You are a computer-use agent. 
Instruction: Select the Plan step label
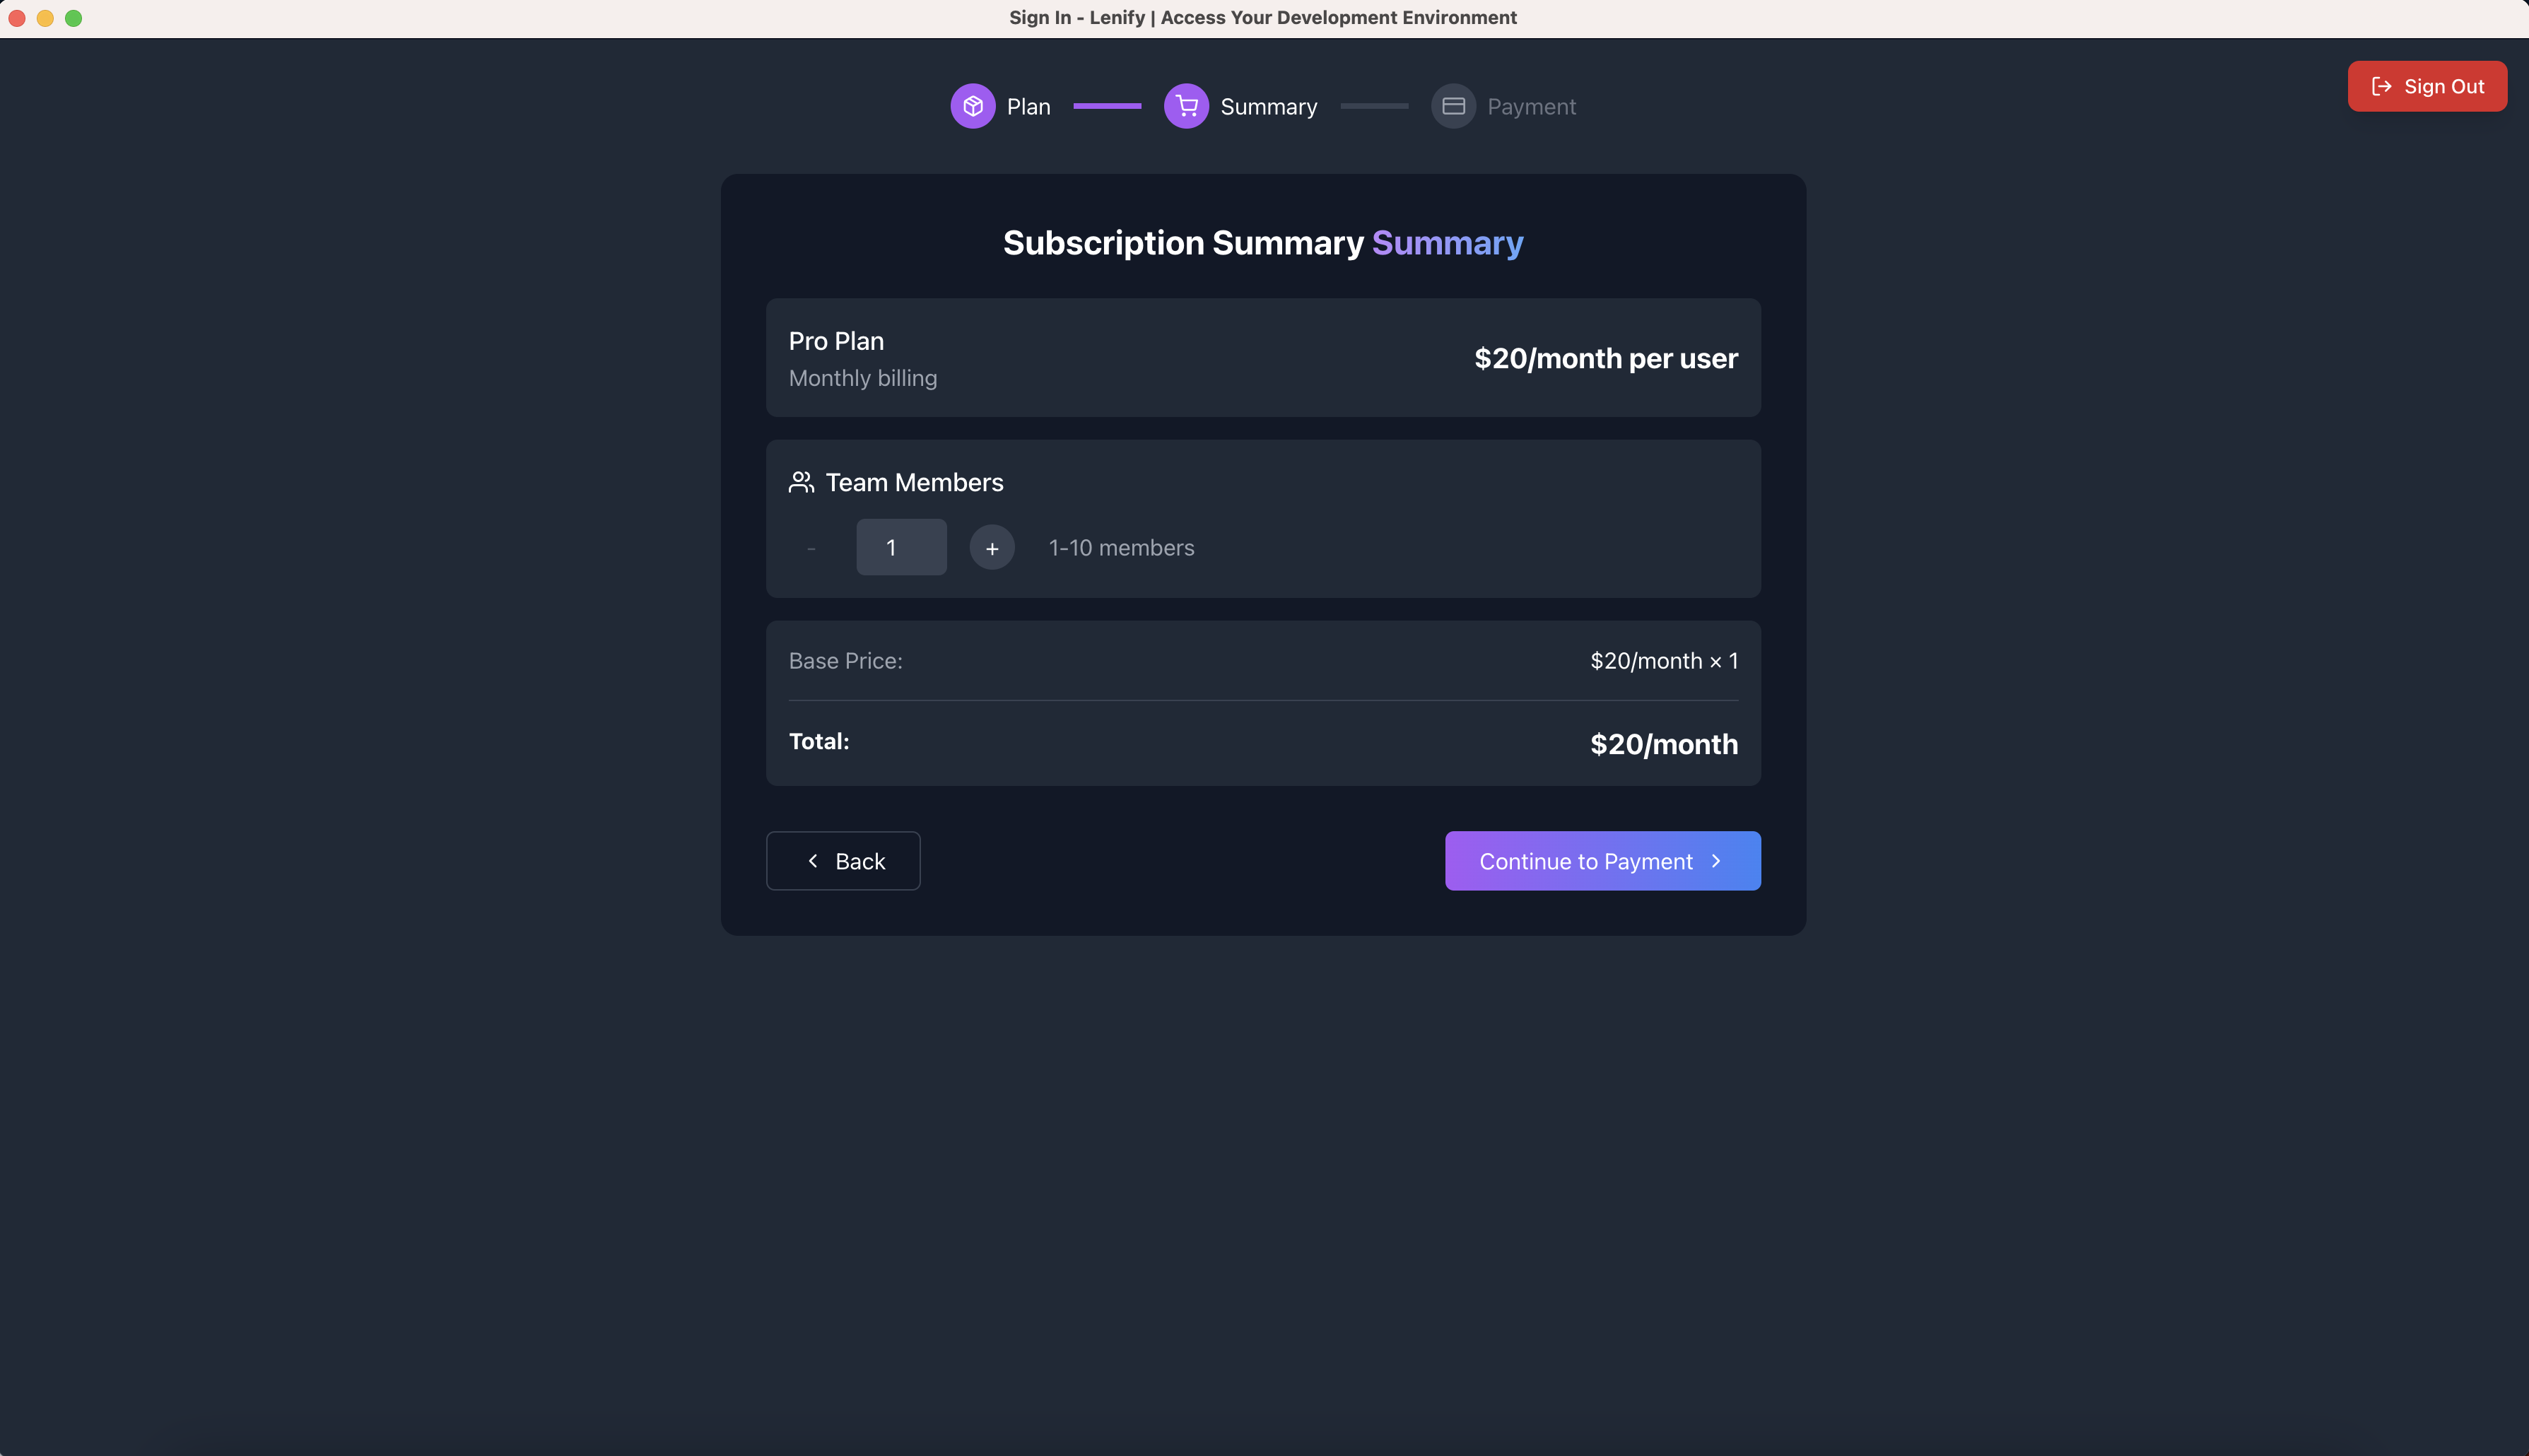click(1029, 105)
